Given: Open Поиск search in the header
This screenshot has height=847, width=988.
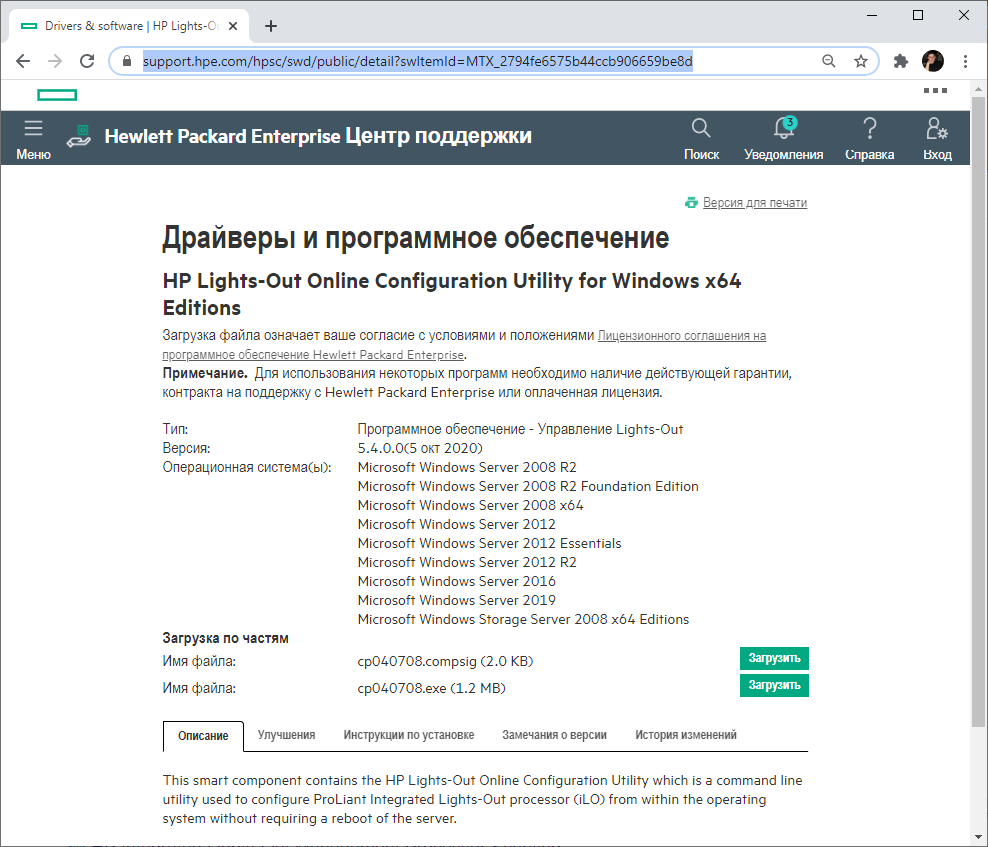Looking at the screenshot, I should [x=701, y=139].
